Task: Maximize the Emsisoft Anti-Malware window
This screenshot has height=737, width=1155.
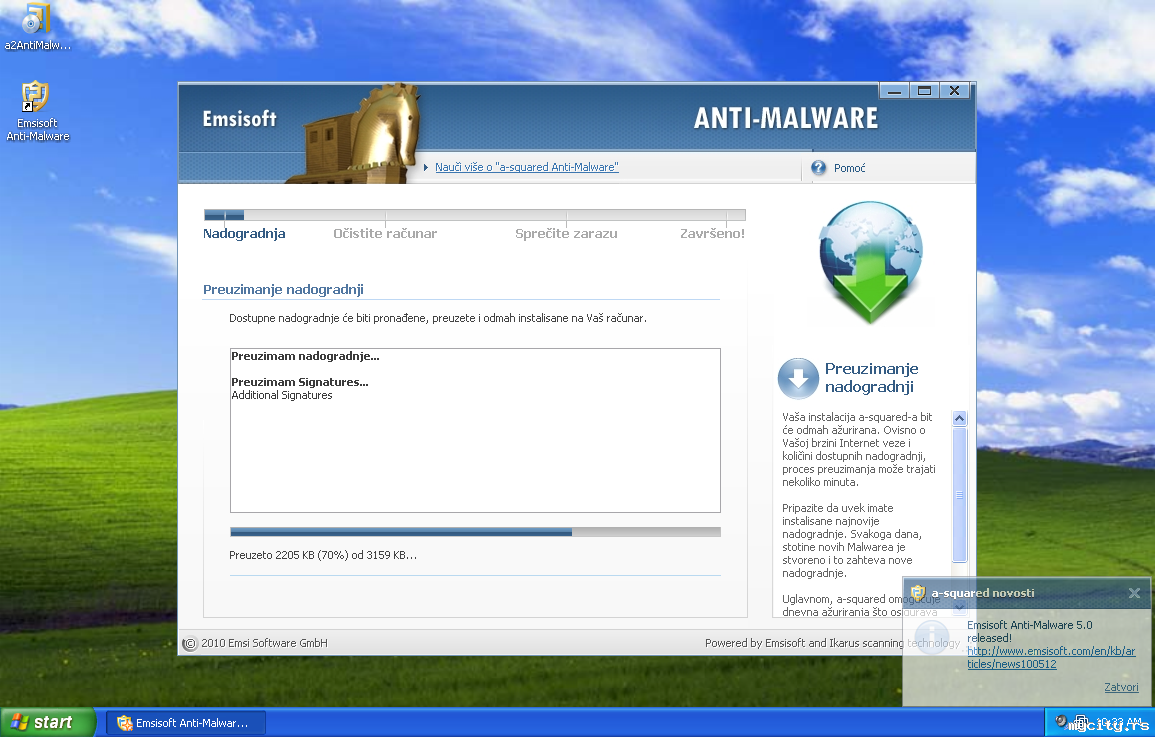Action: pyautogui.click(x=924, y=91)
